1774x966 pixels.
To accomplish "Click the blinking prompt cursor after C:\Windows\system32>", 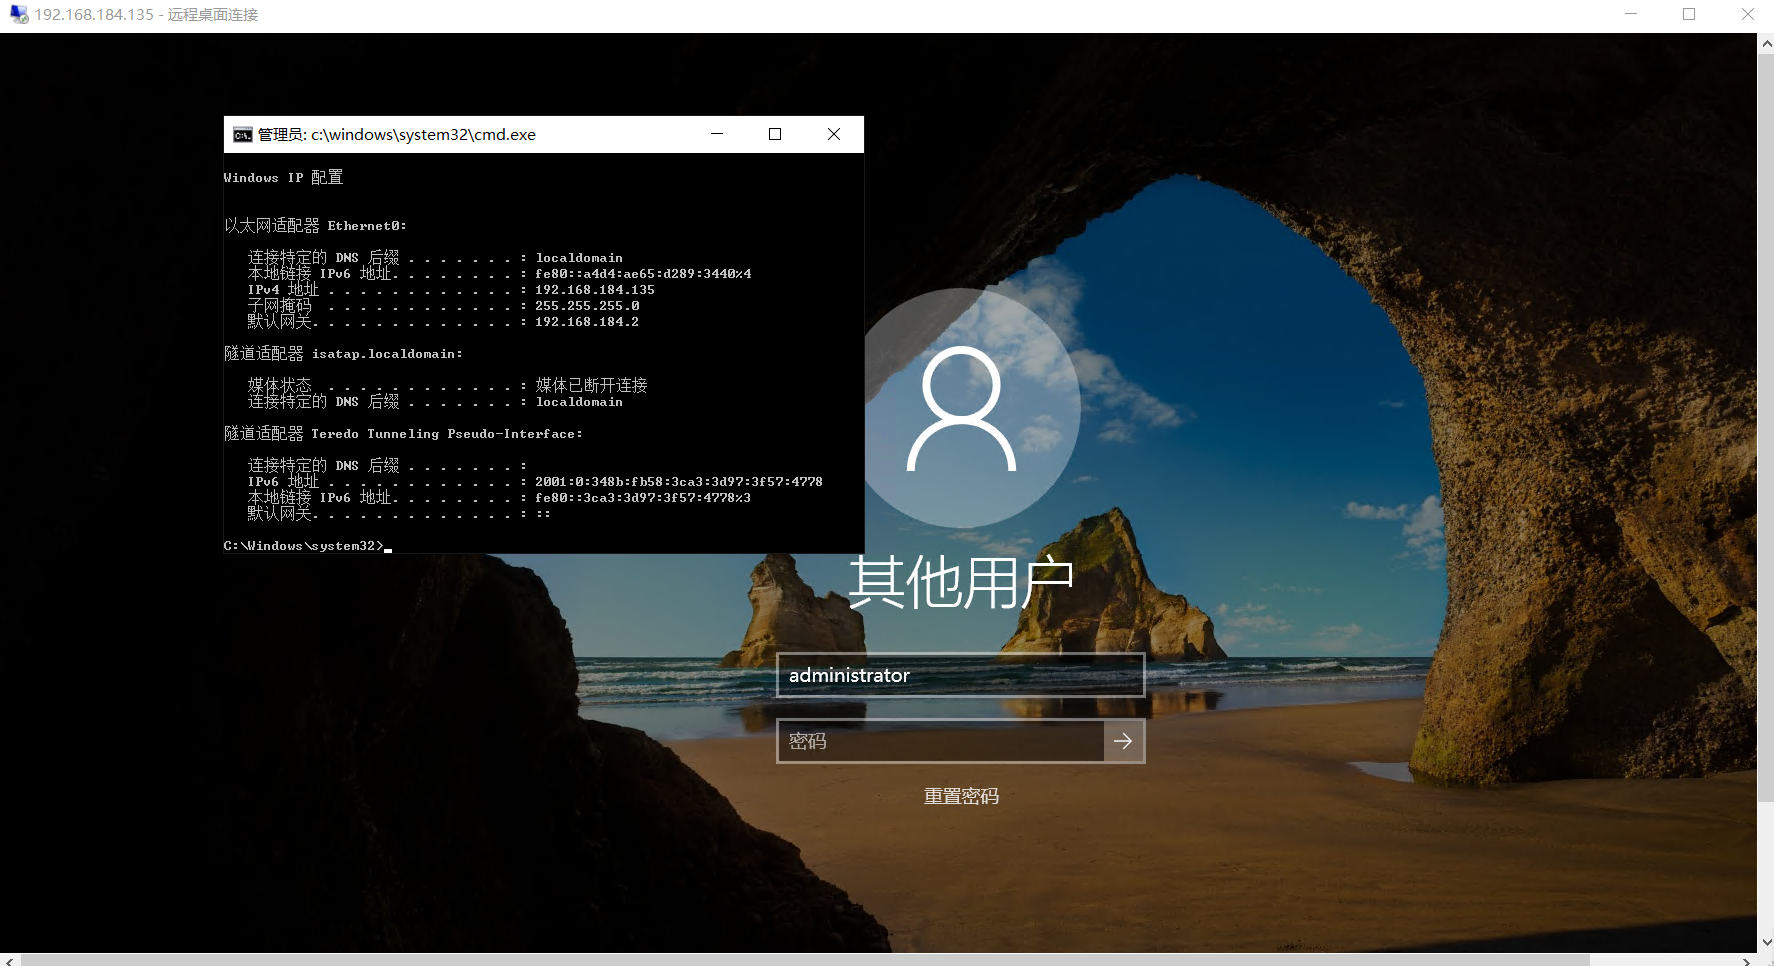I will 389,547.
